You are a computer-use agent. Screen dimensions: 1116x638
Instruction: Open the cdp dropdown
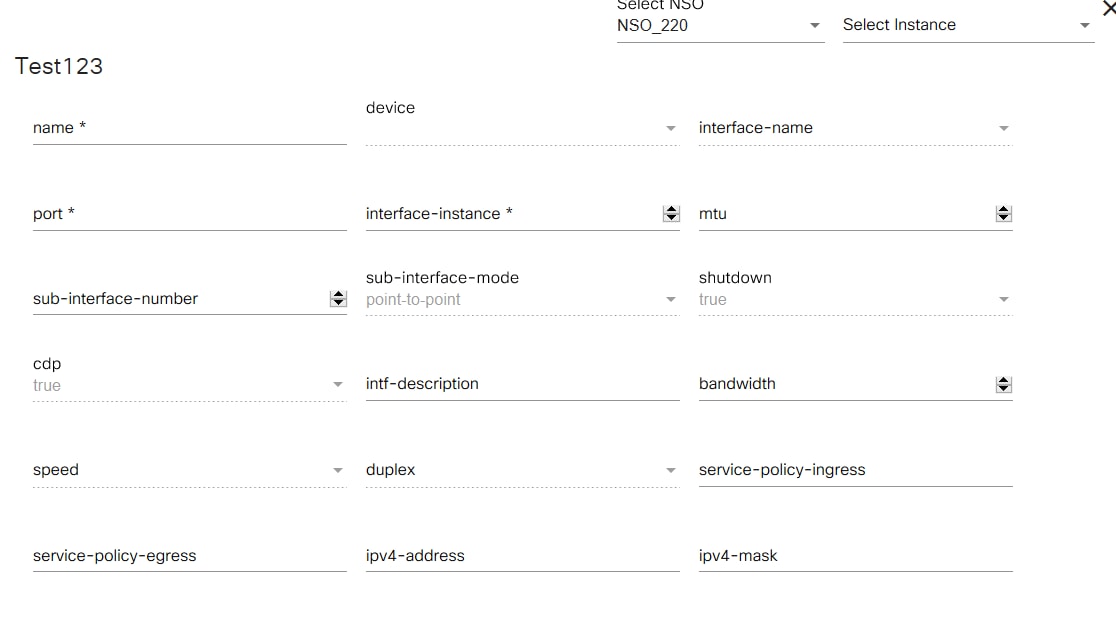[188, 385]
